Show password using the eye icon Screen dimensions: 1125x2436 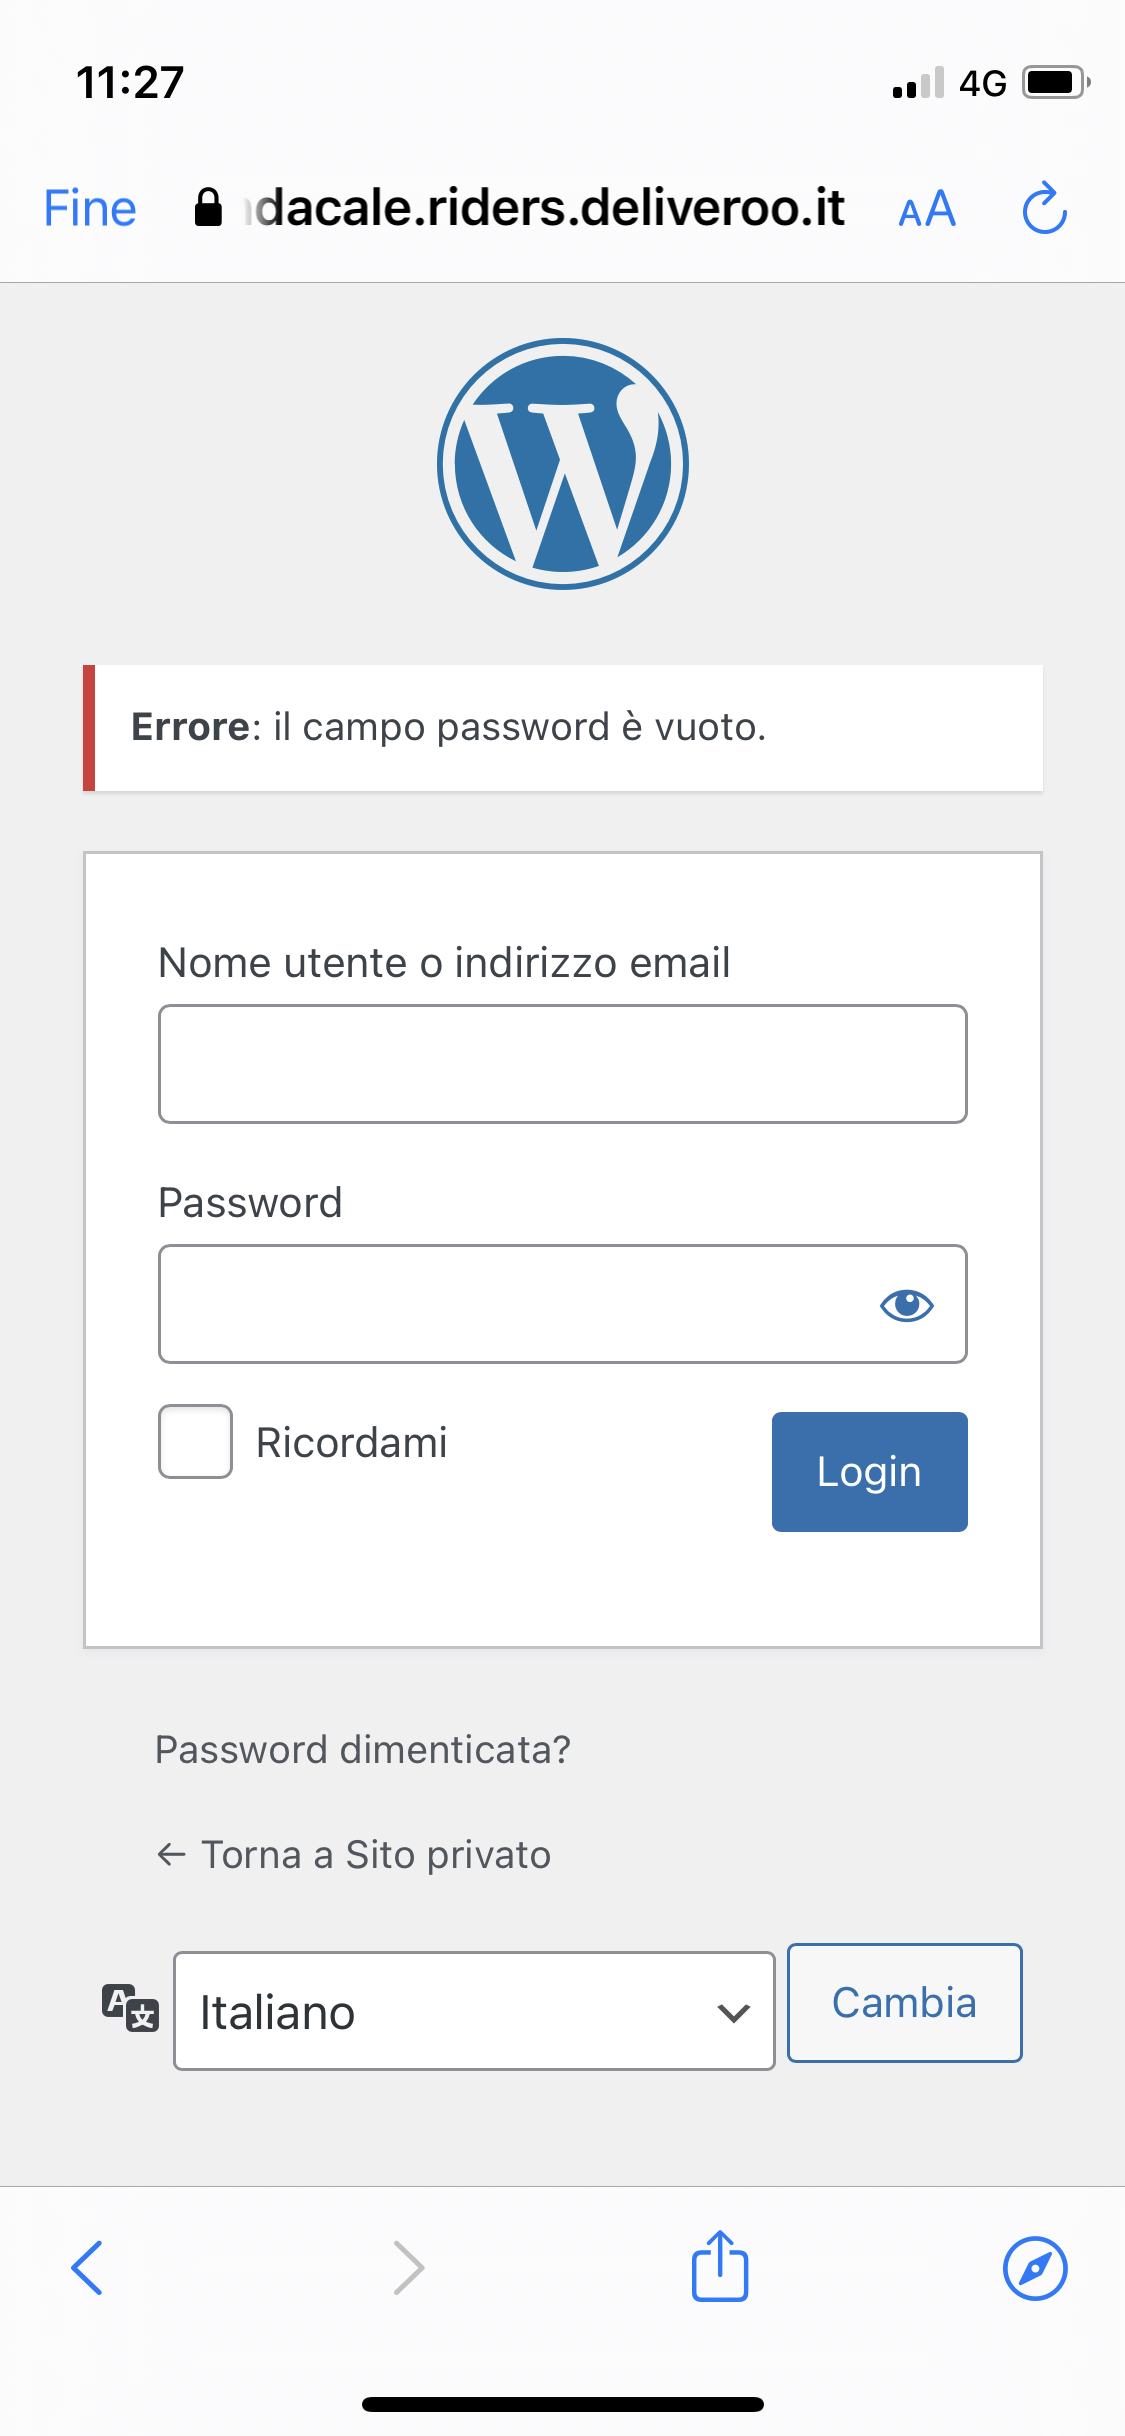pos(906,1305)
